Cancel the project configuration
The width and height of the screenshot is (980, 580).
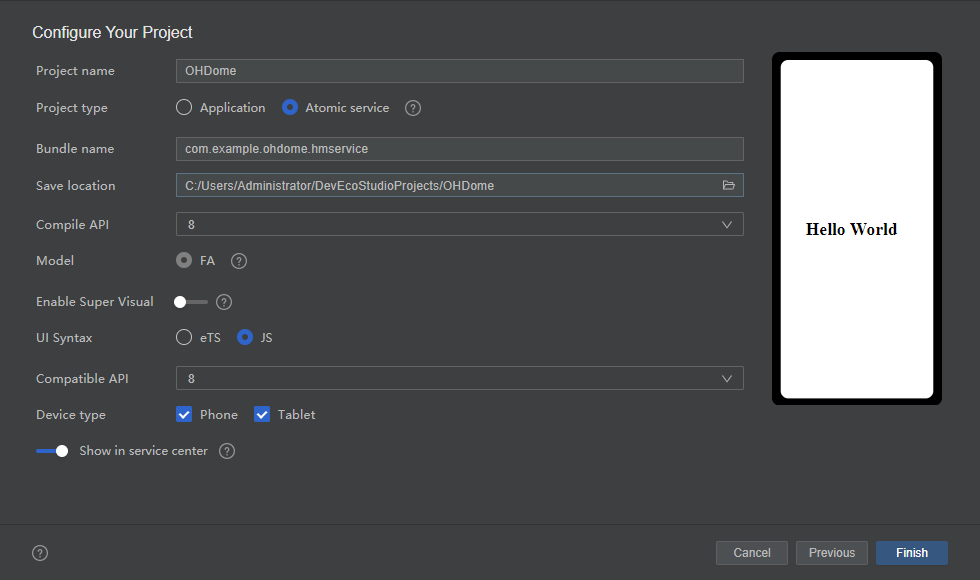[752, 553]
